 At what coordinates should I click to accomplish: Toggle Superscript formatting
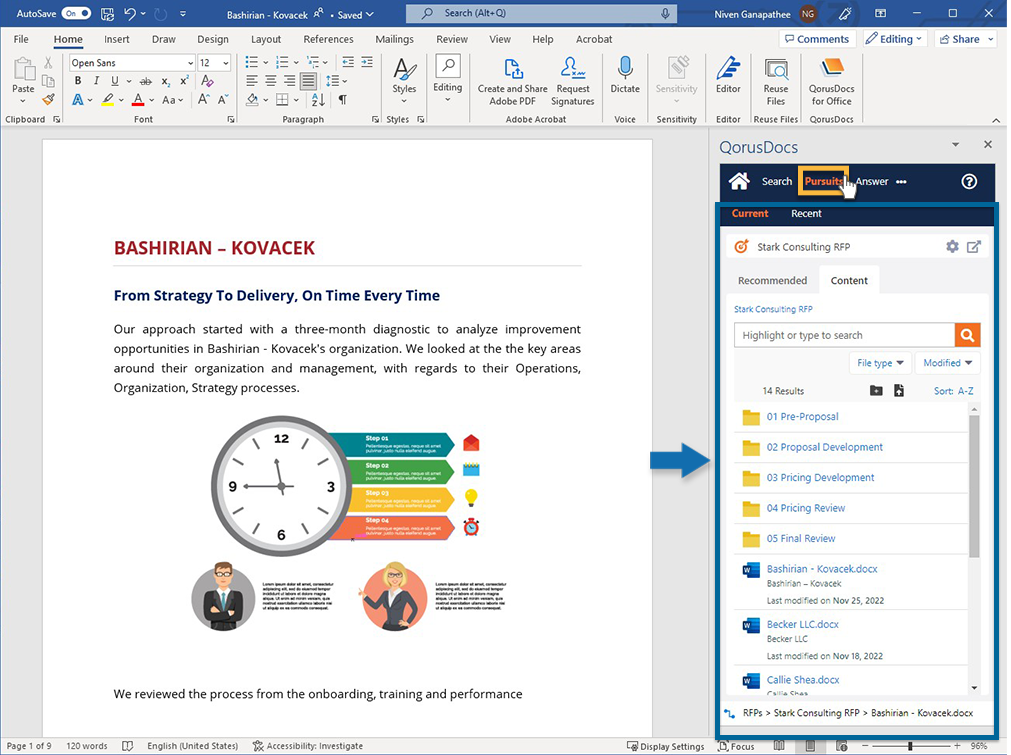point(184,81)
